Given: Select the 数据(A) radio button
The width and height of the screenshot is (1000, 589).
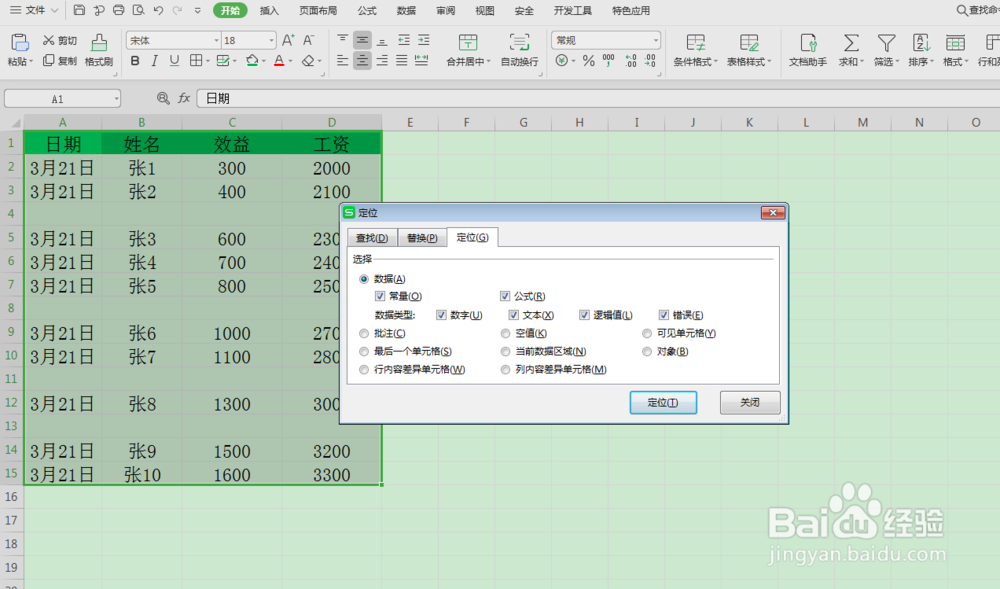Looking at the screenshot, I should click(x=364, y=279).
